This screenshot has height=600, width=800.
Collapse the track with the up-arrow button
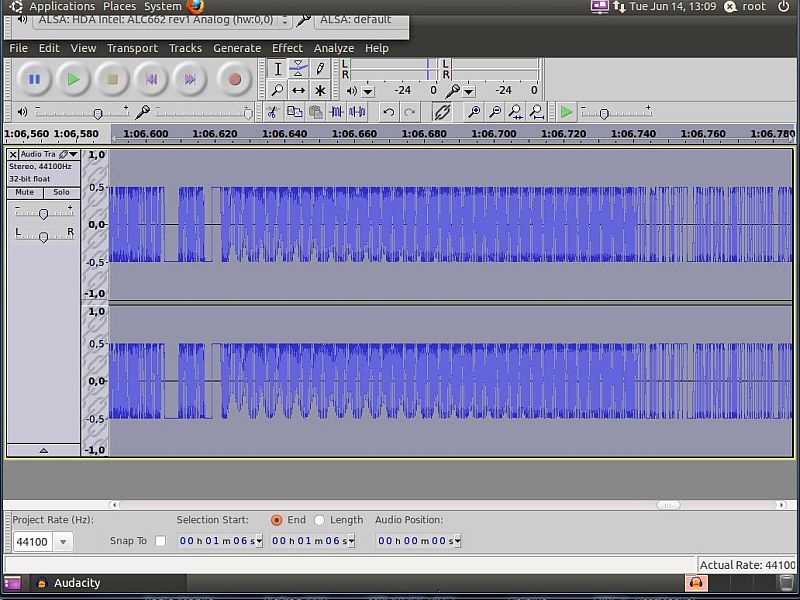point(43,450)
